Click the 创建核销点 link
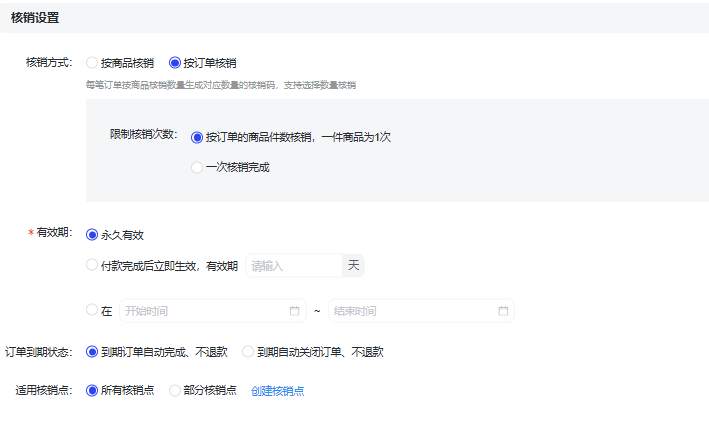 tap(277, 391)
